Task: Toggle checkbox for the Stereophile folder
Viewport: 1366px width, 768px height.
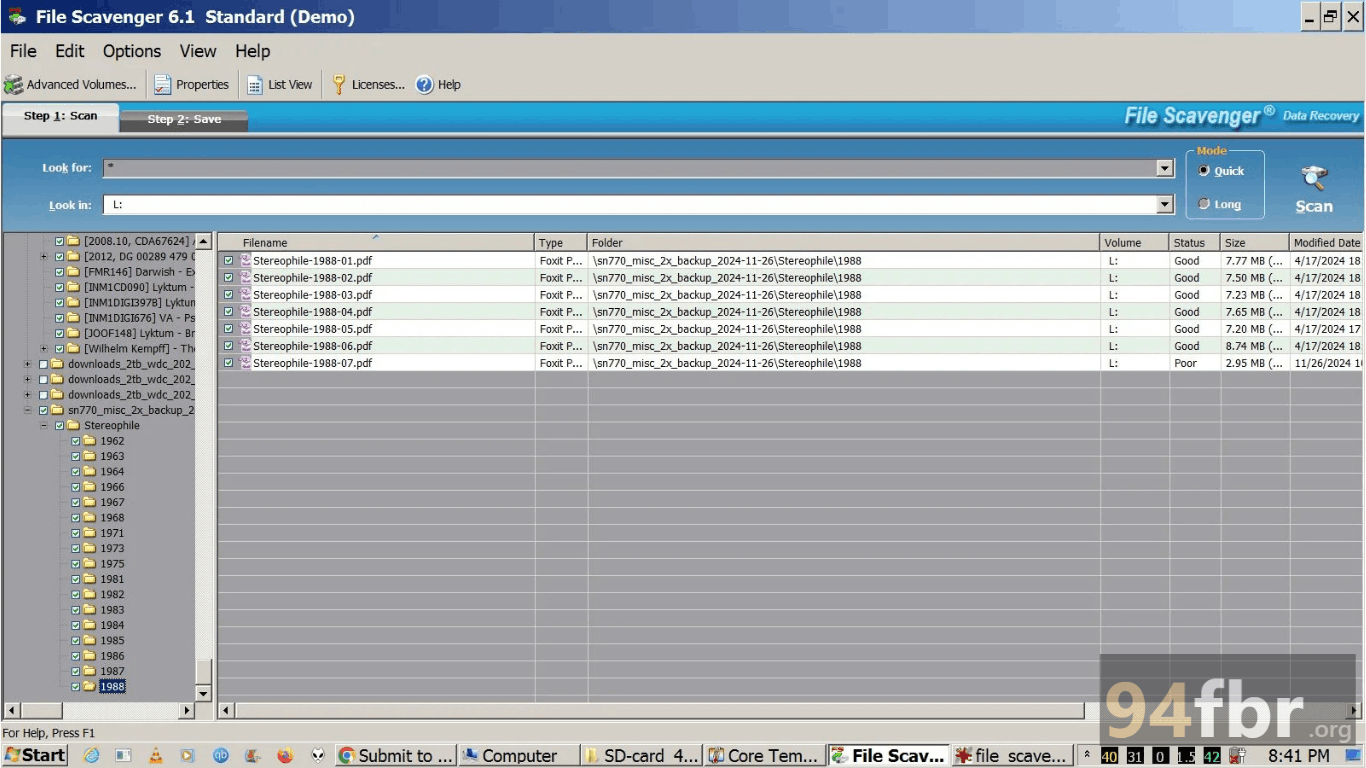Action: 59,426
